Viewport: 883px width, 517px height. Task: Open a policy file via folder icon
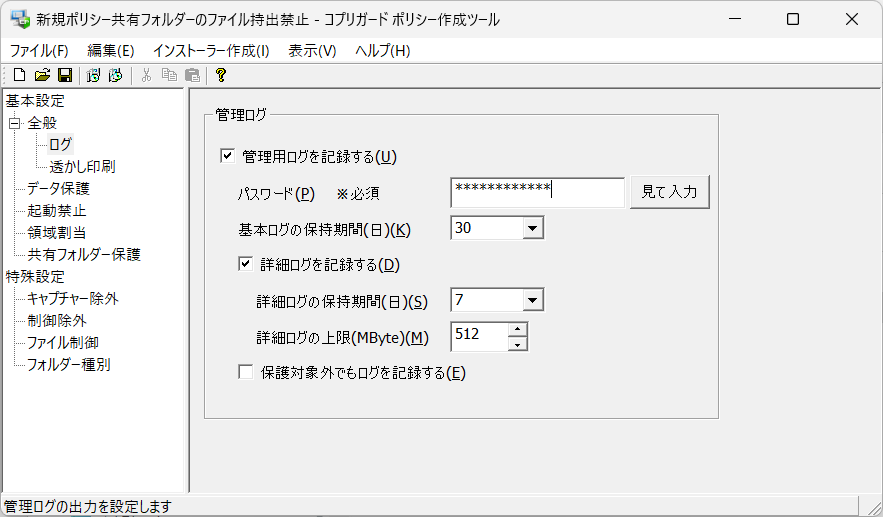(x=42, y=75)
